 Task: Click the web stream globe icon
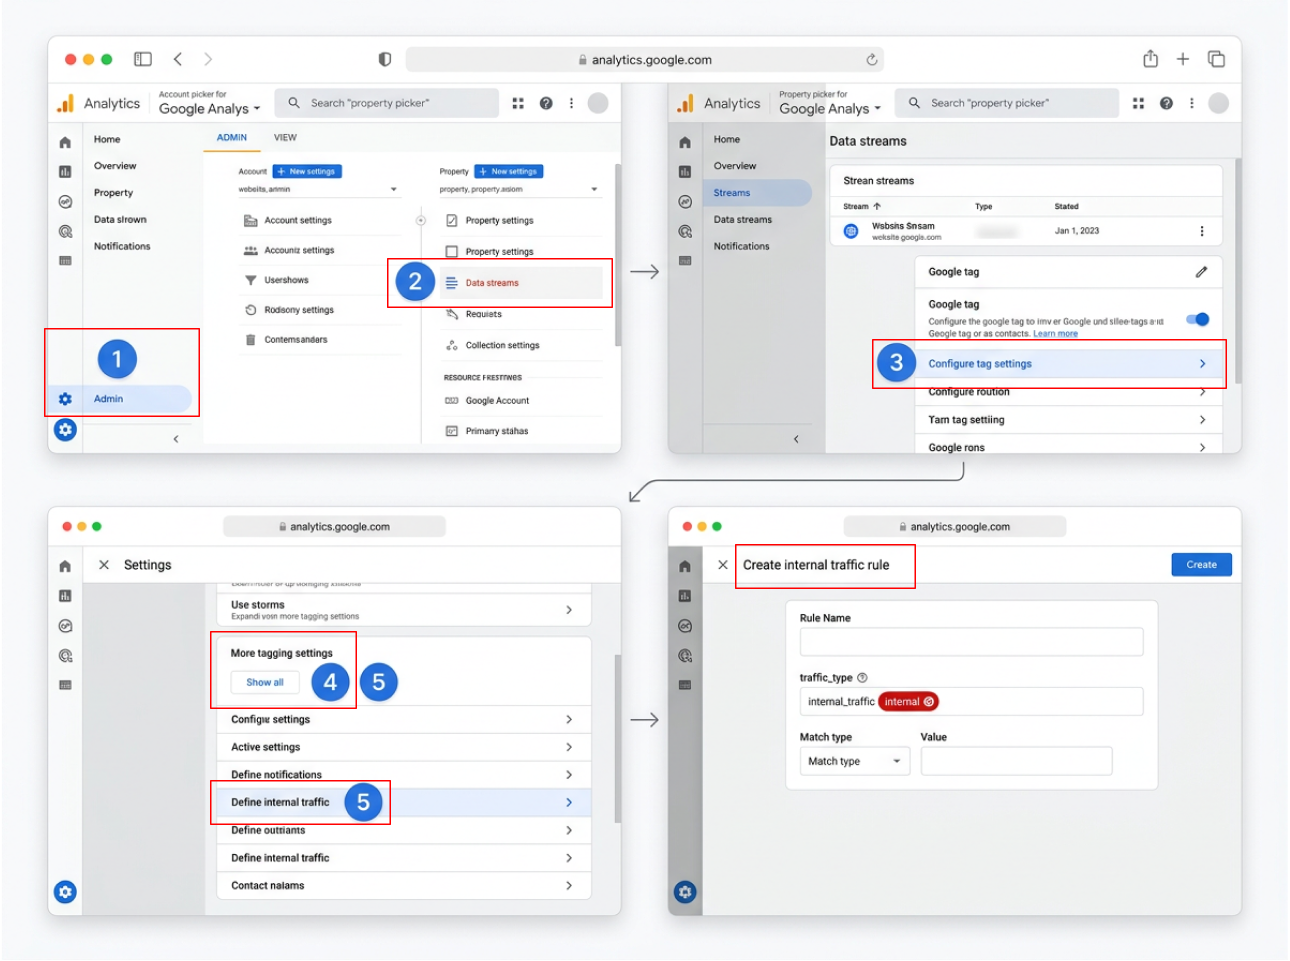click(851, 231)
